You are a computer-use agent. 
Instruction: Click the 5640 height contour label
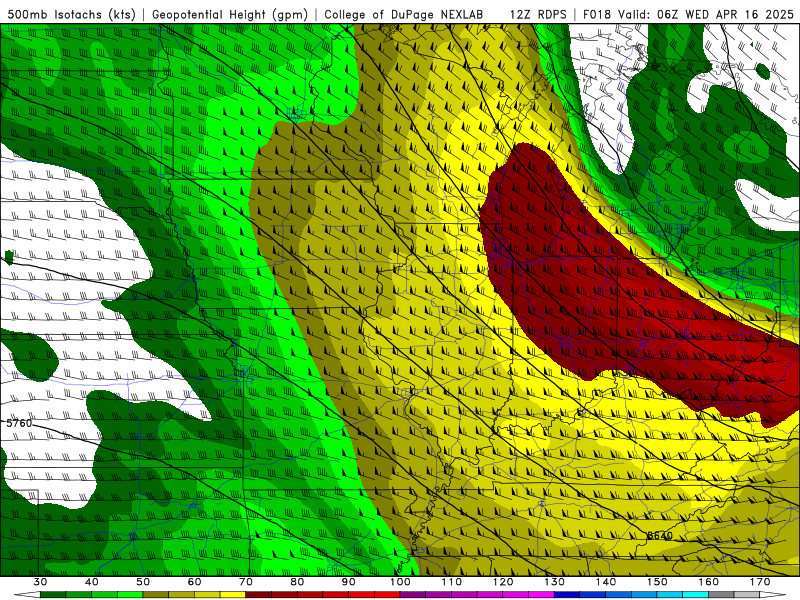coord(660,536)
